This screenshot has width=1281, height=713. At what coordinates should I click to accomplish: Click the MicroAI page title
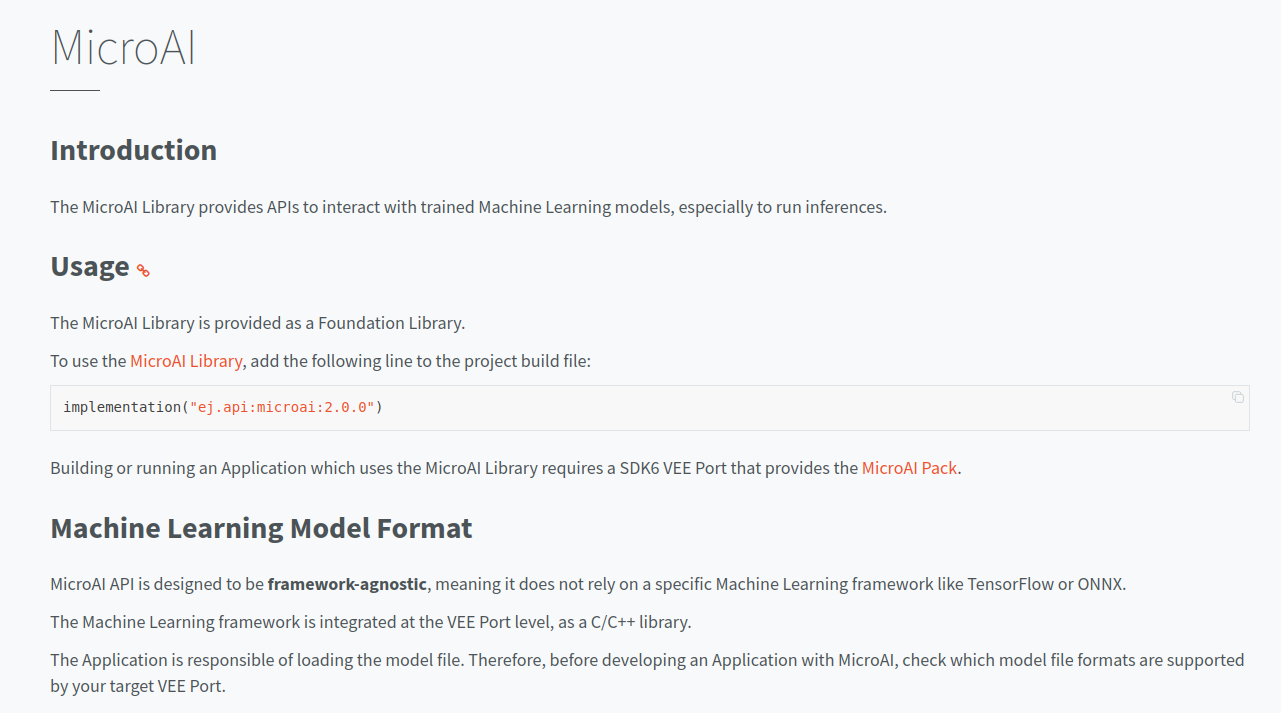pyautogui.click(x=123, y=47)
